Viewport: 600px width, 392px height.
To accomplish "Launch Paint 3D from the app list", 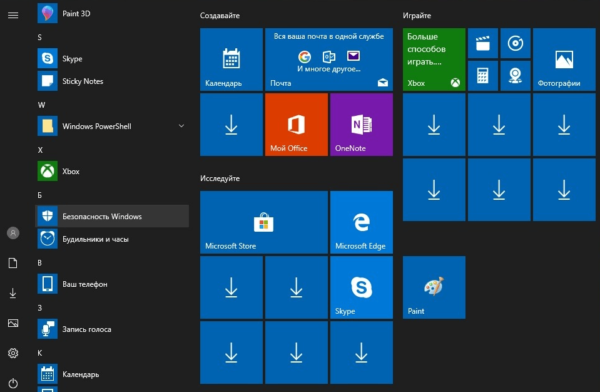I will click(x=112, y=13).
